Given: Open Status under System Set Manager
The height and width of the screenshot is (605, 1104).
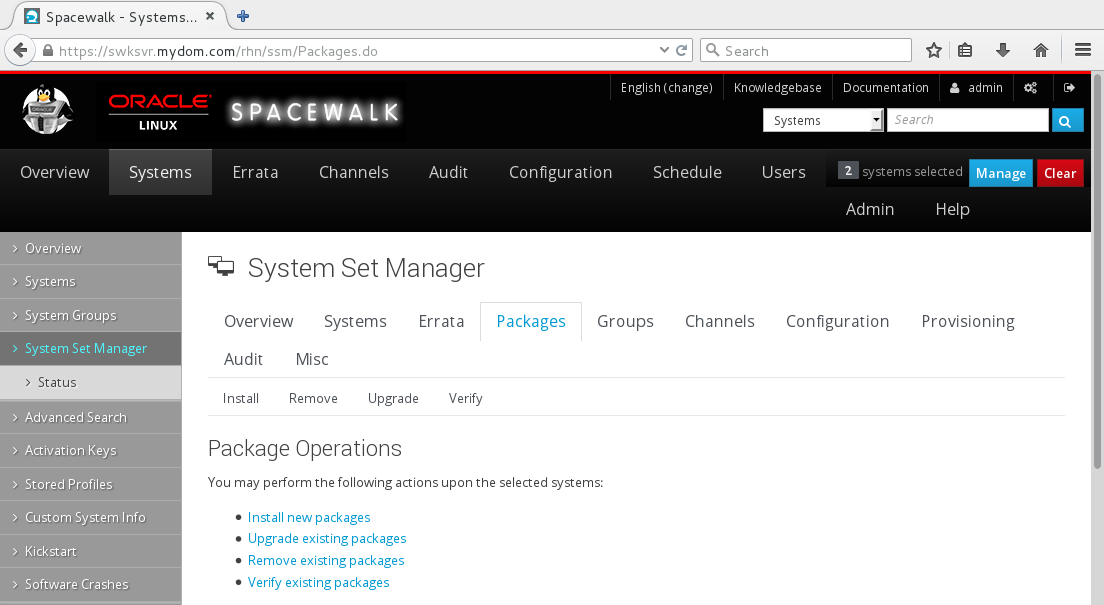Looking at the screenshot, I should pos(91,382).
